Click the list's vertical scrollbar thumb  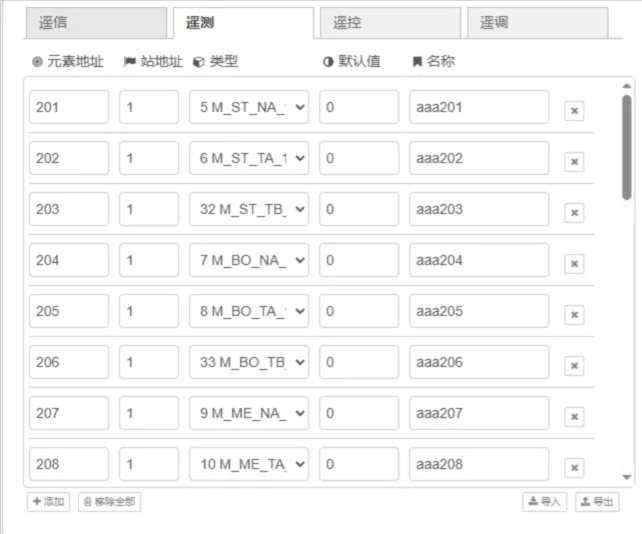(x=626, y=147)
